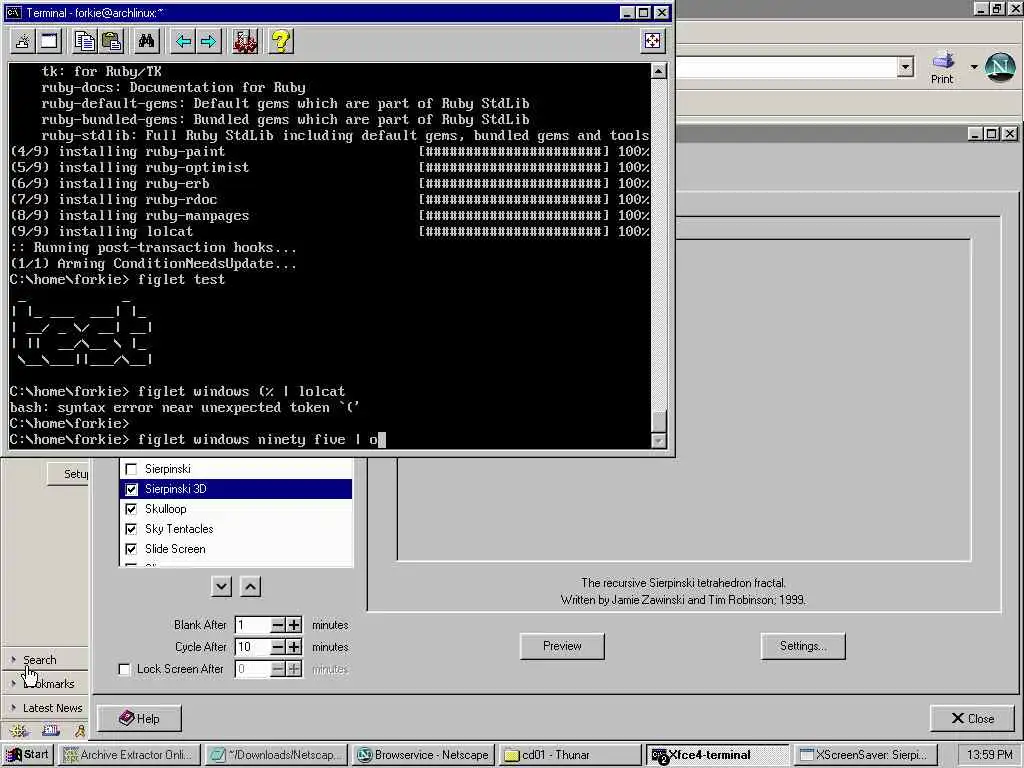Screen dimensions: 1024x768
Task: Switch to Archive Extractor Online taskbar item
Action: coord(129,755)
